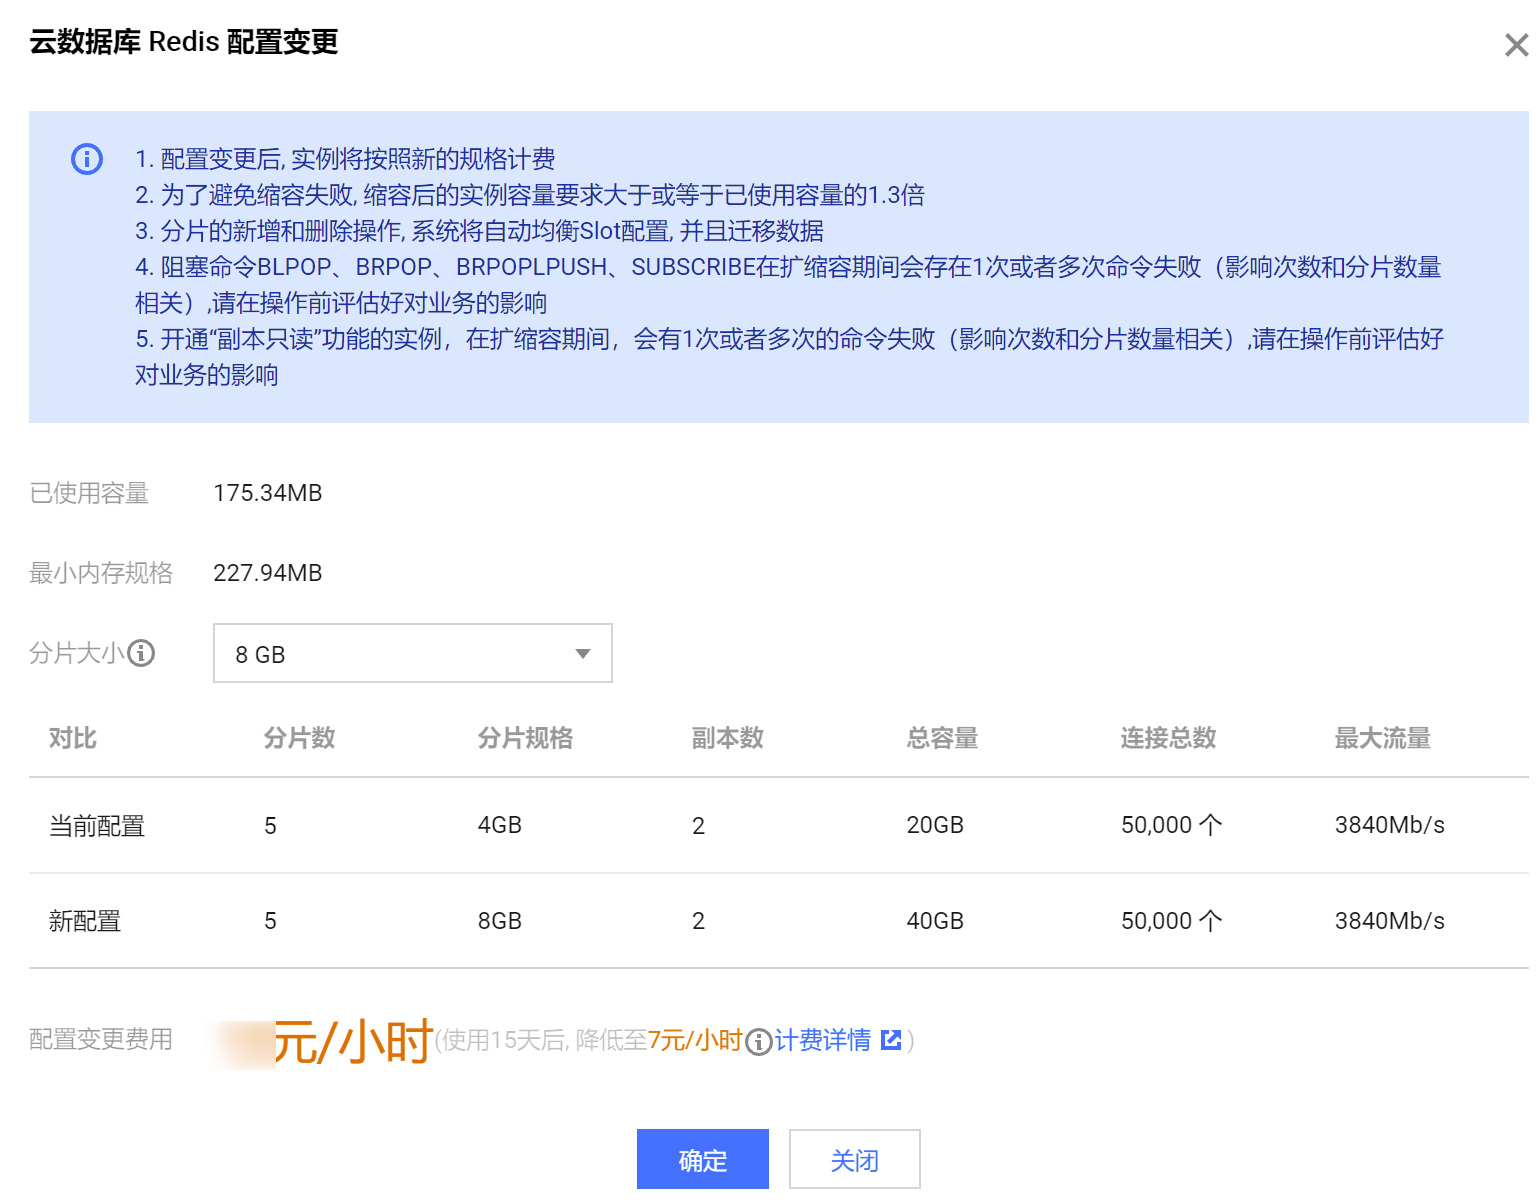Open the 8 GB shard size dropdown
Screen dimensions: 1540x1200
tap(412, 653)
